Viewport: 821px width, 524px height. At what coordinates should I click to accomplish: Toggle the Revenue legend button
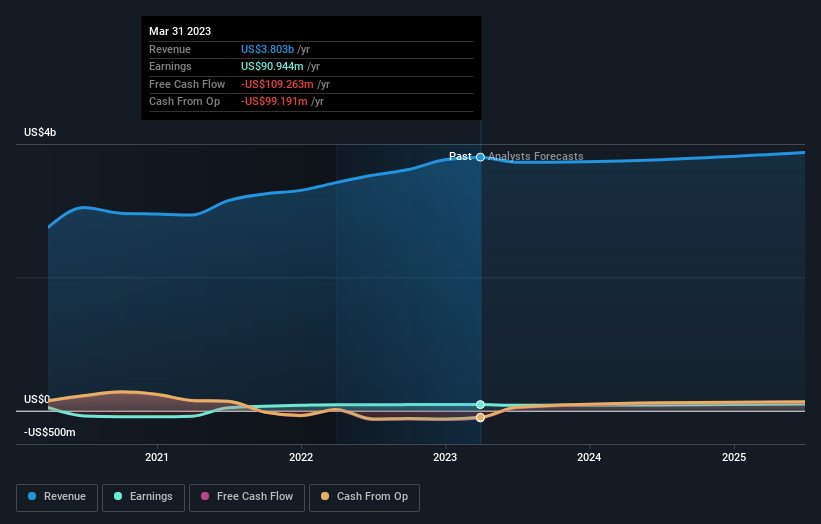coord(57,497)
